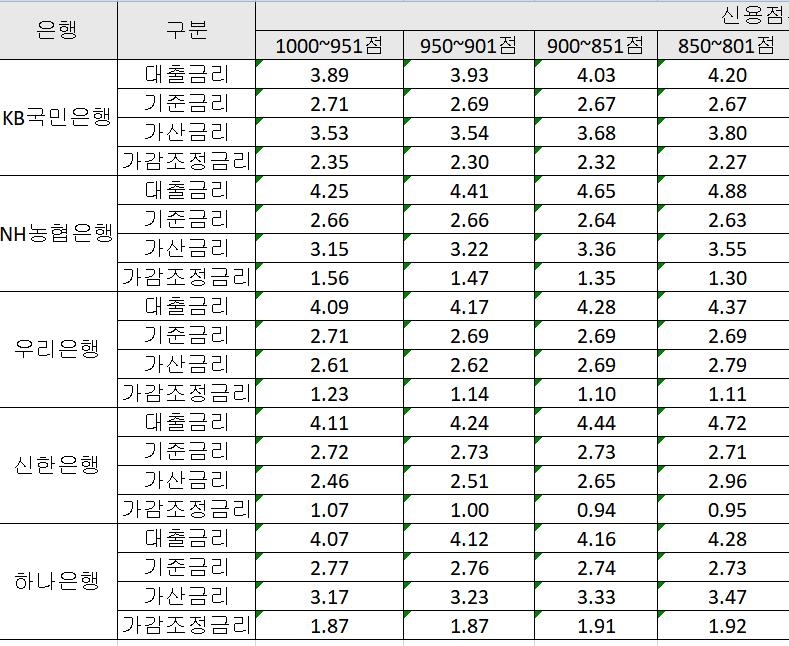Click the 대출금리 label in 하나은행 rows
789x646 pixels.
point(186,538)
